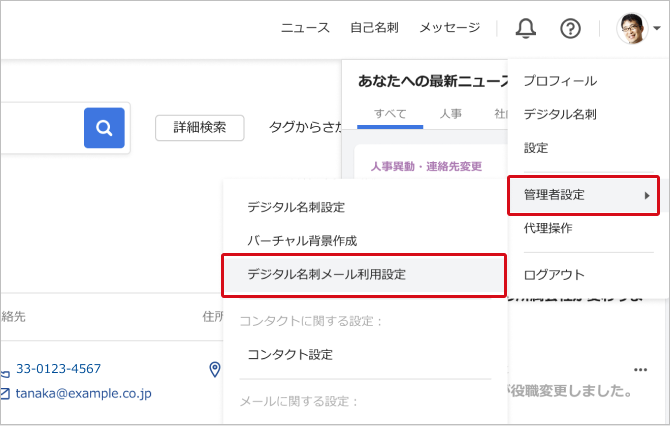
Task: Click the map pin location icon
Action: coord(214,370)
